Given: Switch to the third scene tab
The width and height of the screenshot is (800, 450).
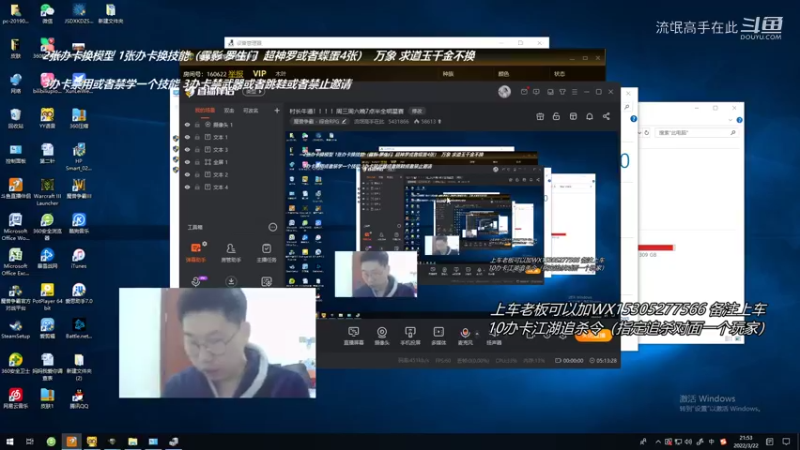Looking at the screenshot, I should tap(250, 110).
